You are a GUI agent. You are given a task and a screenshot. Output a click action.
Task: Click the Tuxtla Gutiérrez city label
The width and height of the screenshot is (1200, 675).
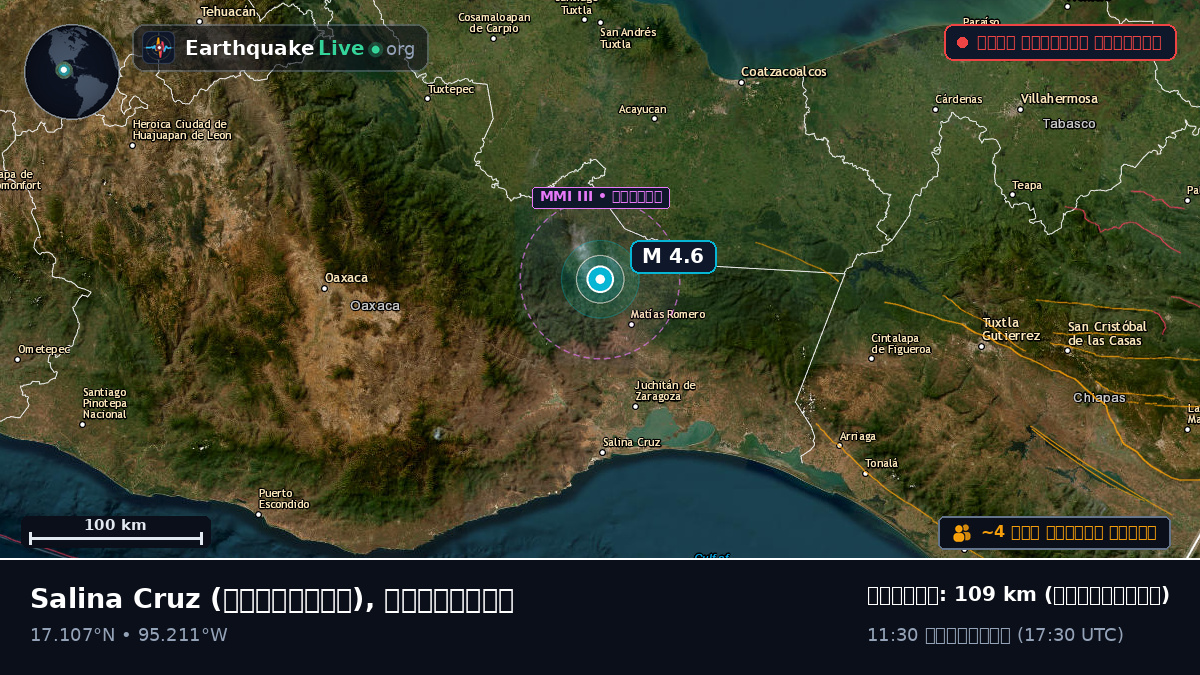1011,329
